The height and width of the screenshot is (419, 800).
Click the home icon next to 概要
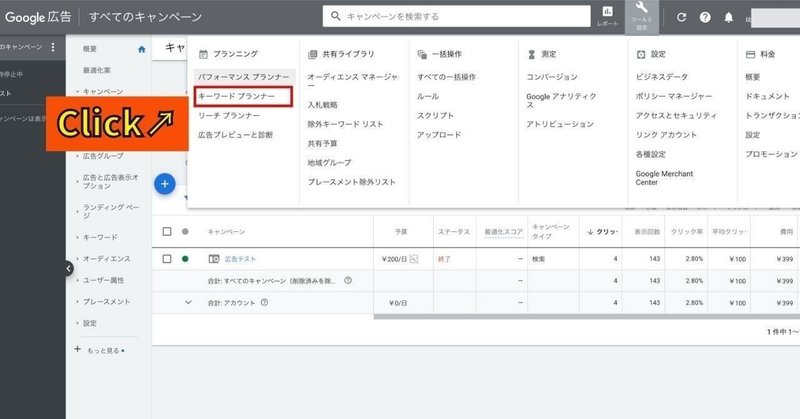point(142,49)
